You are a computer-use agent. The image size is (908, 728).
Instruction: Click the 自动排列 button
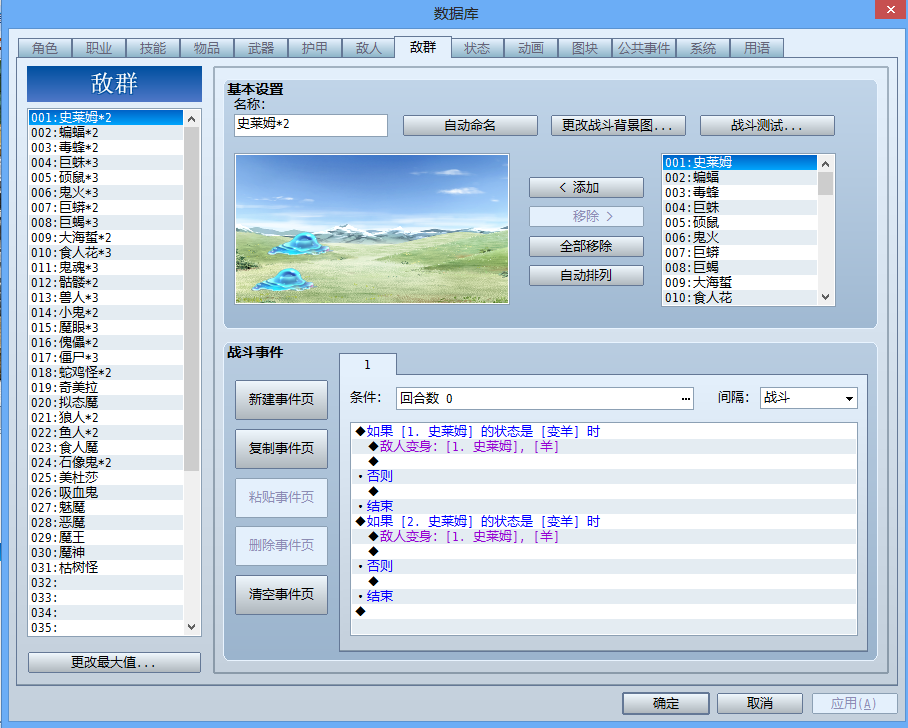pyautogui.click(x=586, y=275)
